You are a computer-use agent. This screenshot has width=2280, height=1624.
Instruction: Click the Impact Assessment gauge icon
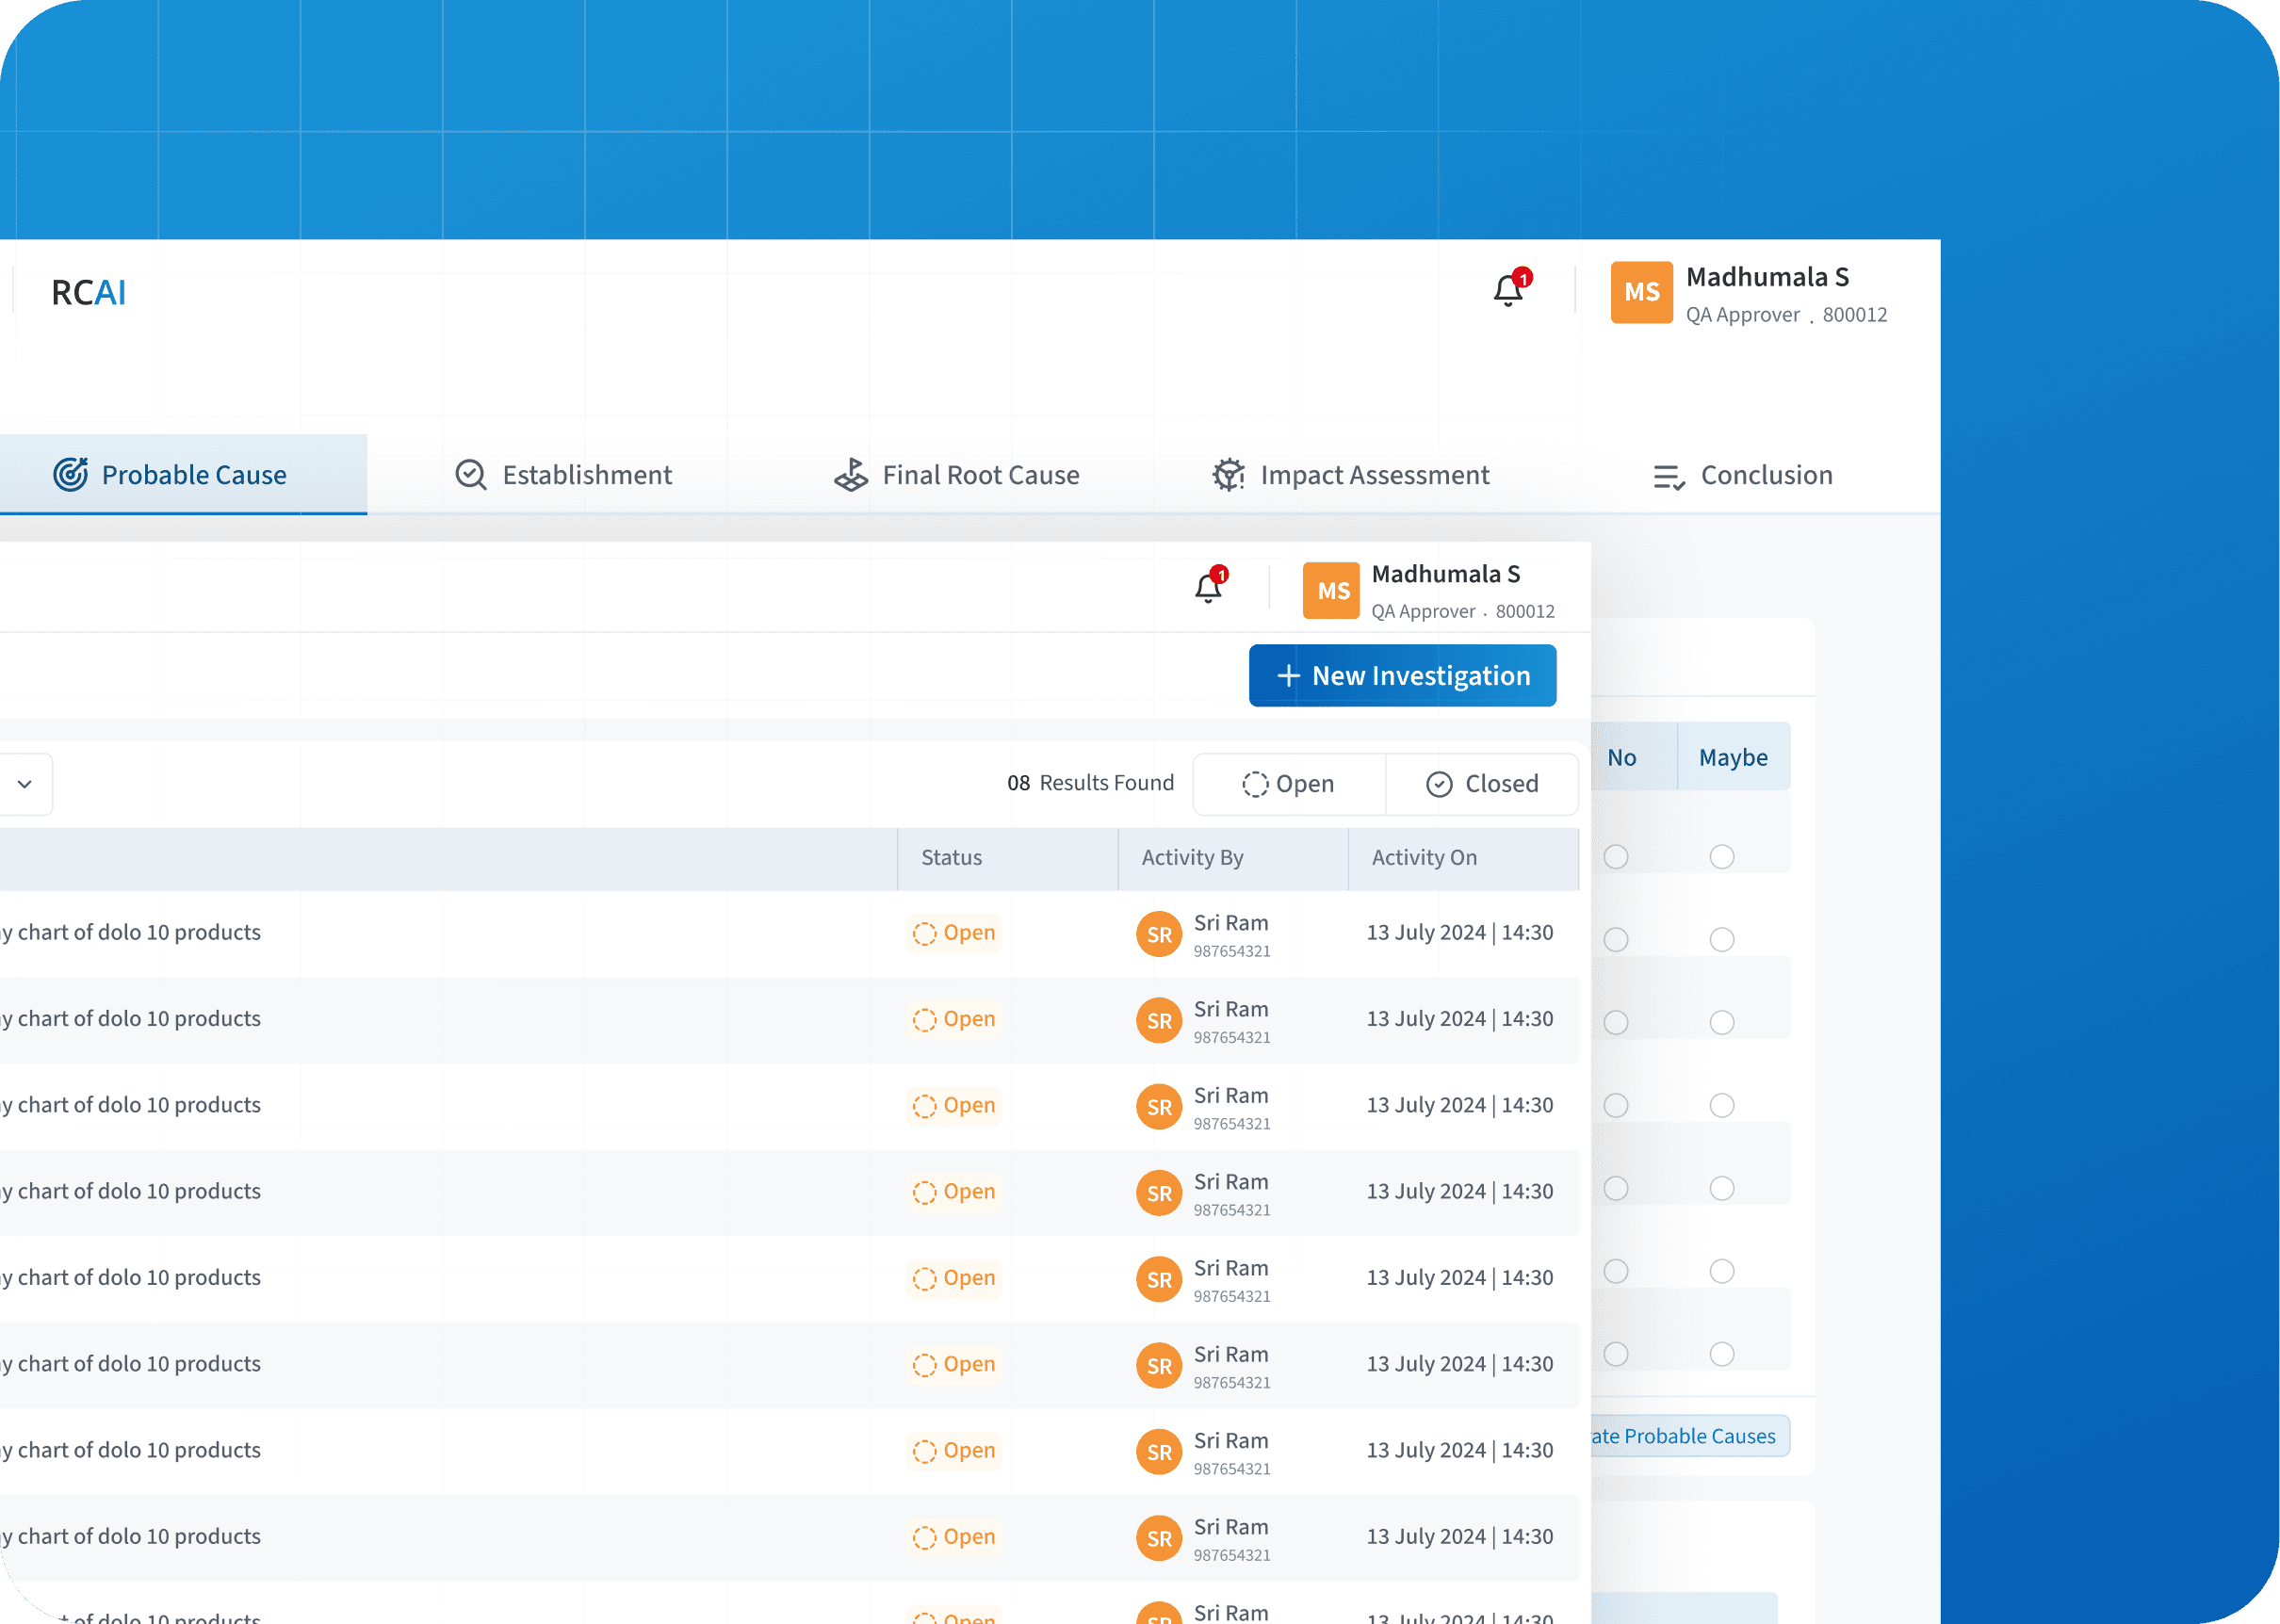pos(1228,475)
